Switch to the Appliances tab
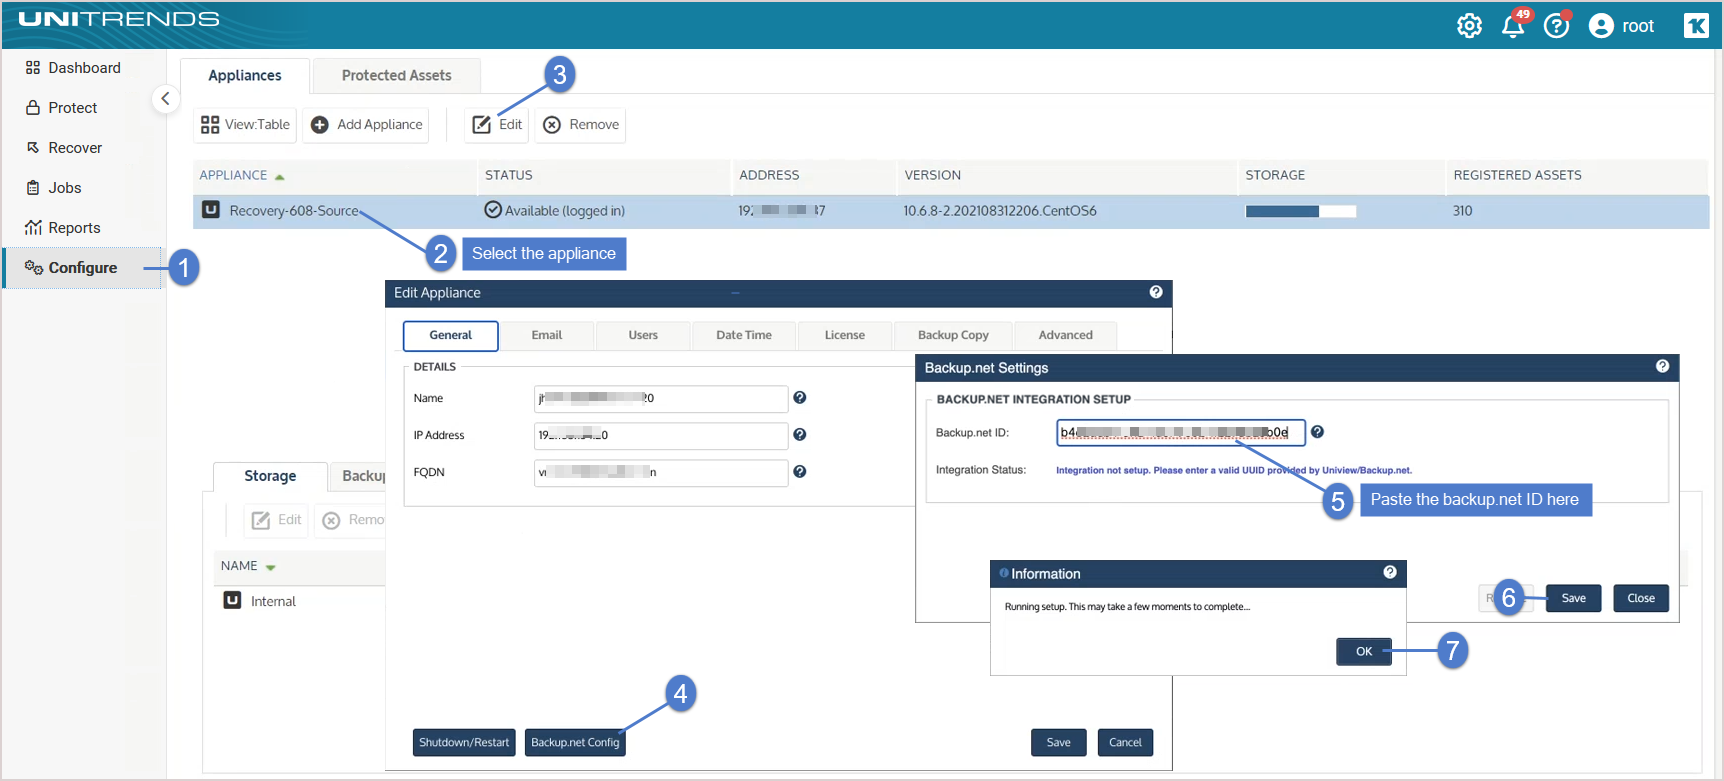 (245, 76)
